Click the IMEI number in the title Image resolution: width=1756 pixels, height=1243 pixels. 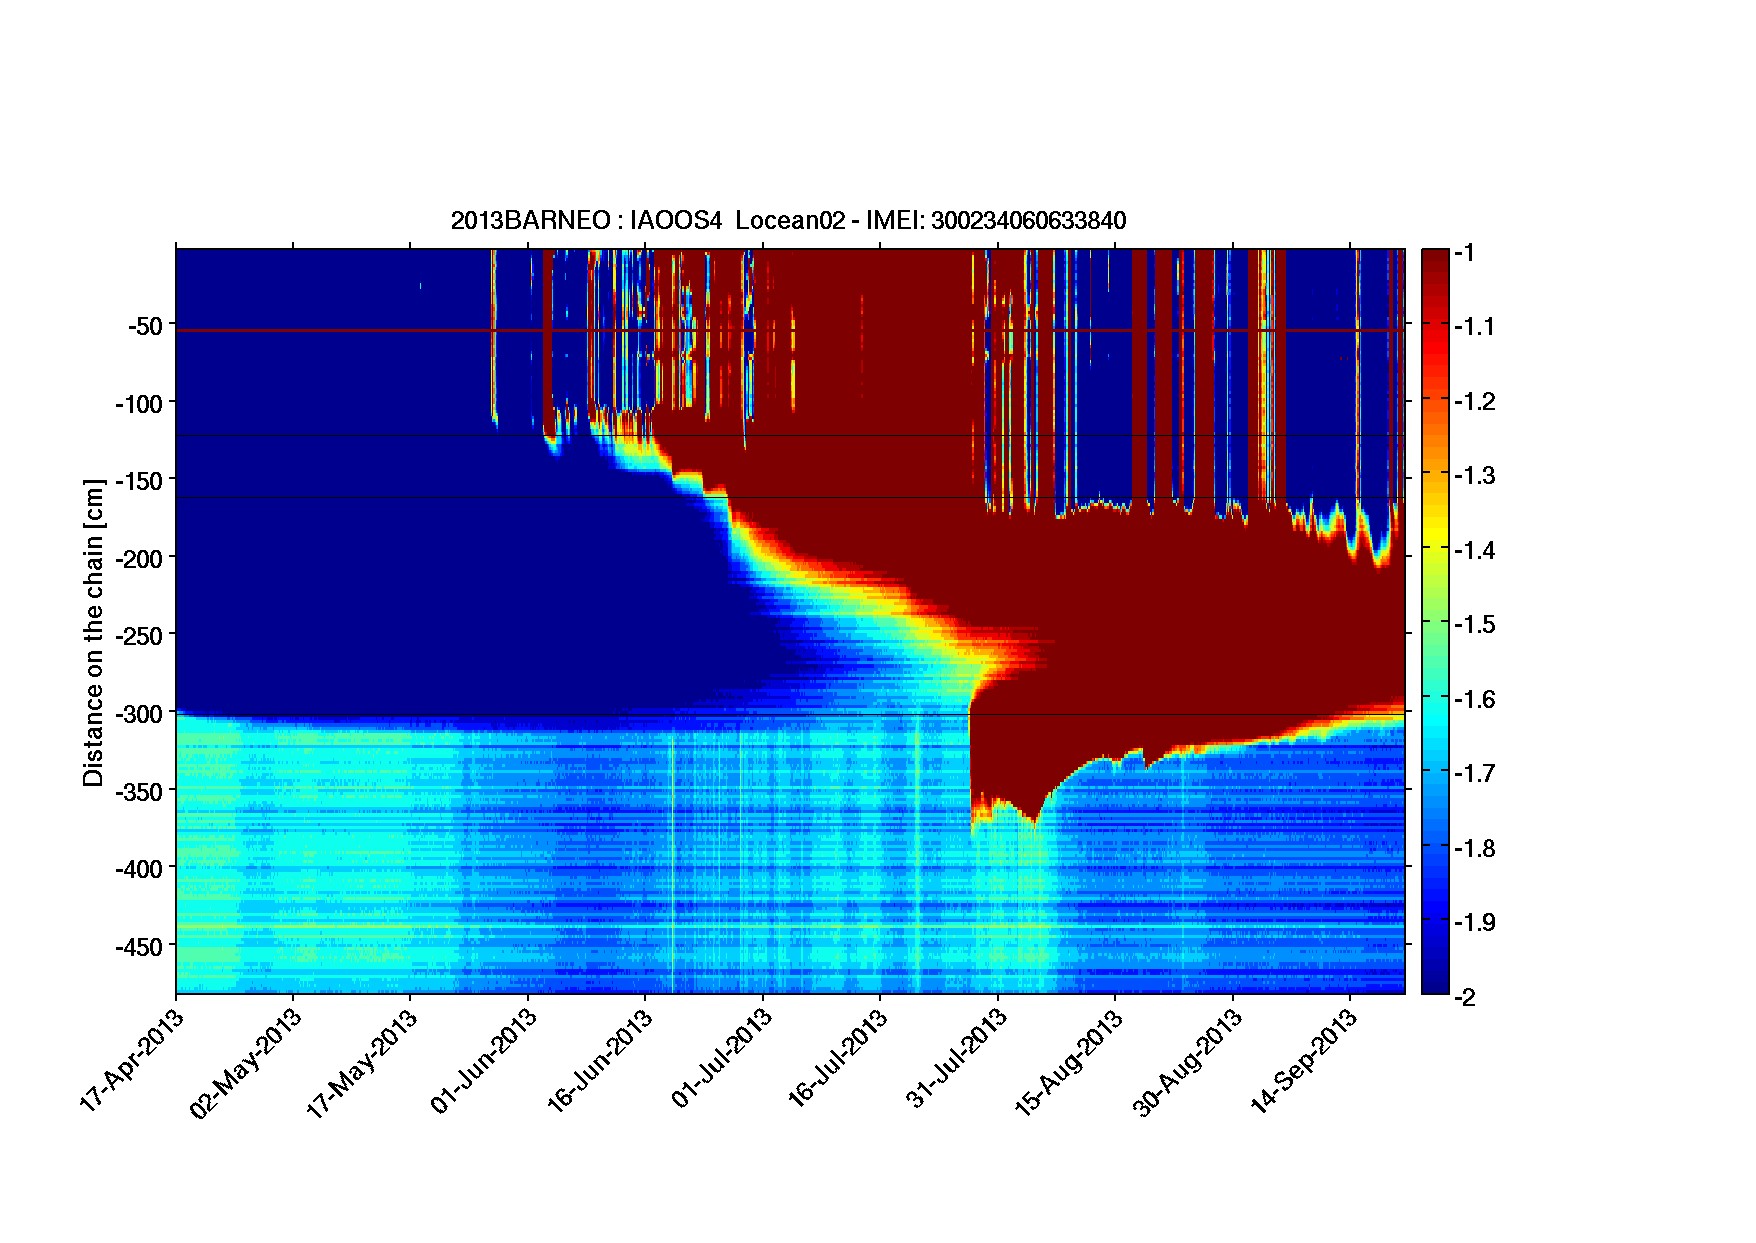(1028, 221)
